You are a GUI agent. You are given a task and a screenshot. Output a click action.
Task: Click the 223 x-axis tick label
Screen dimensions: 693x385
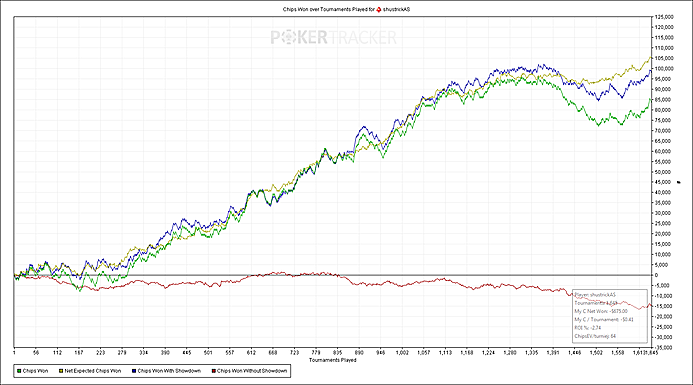click(x=100, y=353)
